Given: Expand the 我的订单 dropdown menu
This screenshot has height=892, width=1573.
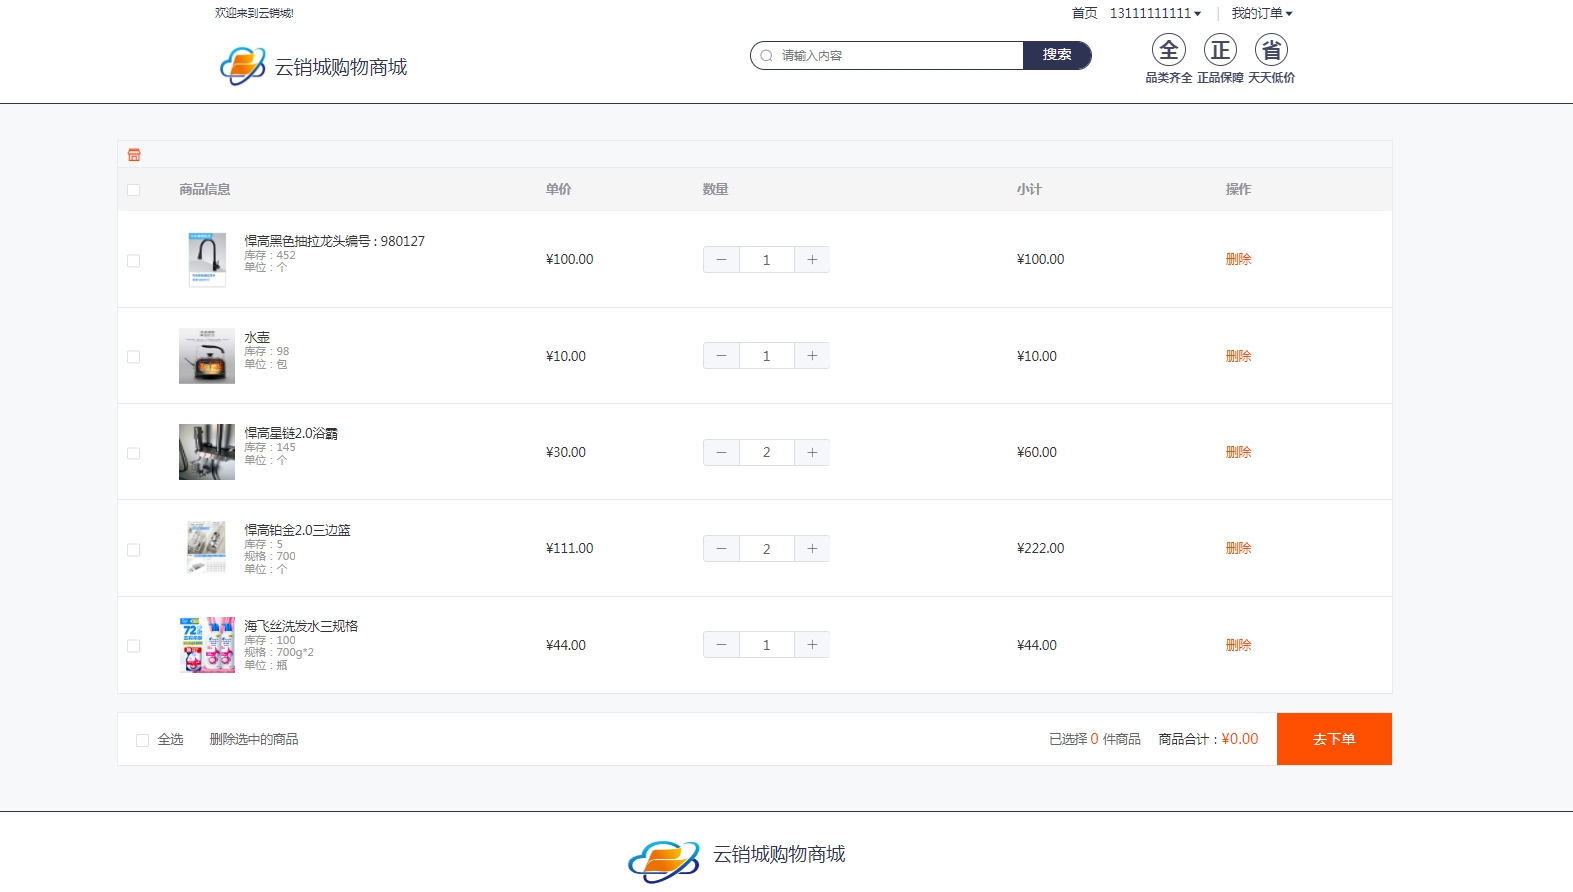Looking at the screenshot, I should 1261,13.
